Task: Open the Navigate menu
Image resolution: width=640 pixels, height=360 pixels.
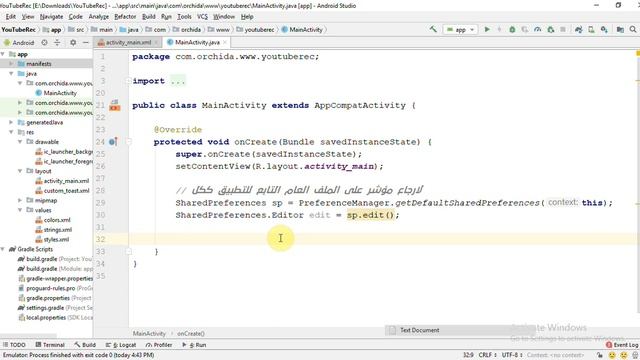Action: point(51,17)
